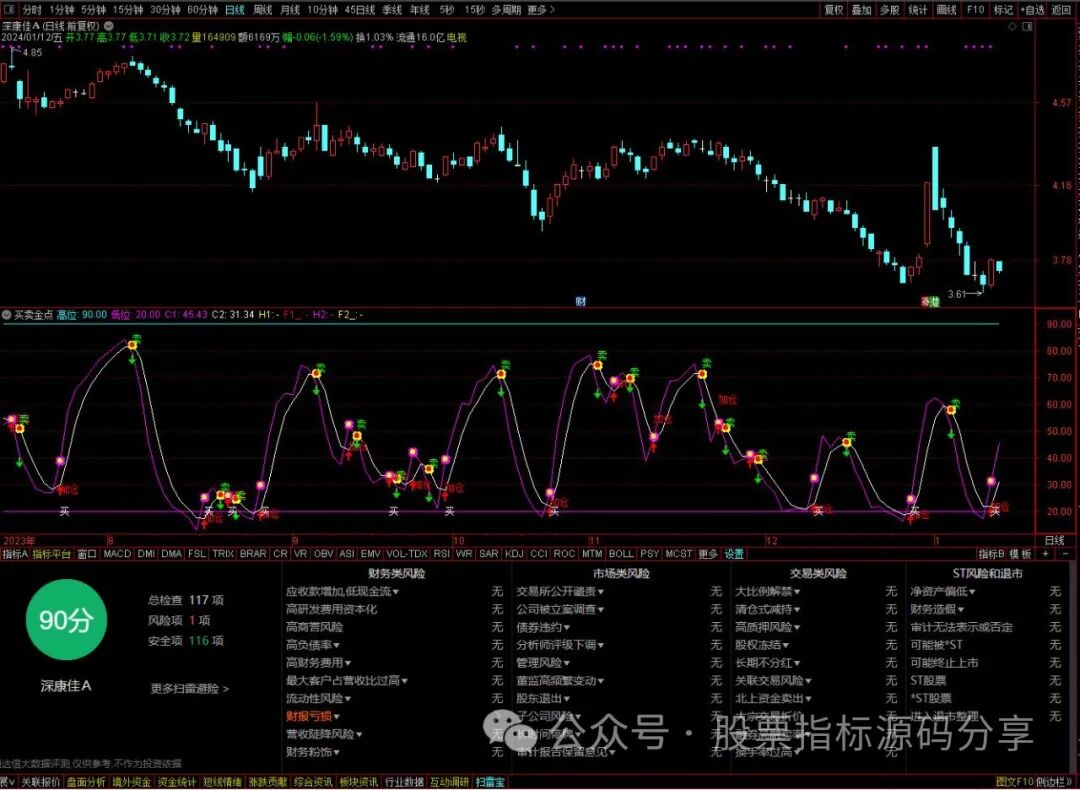
Task: Click the 标记 mark button
Action: pyautogui.click(x=1004, y=10)
